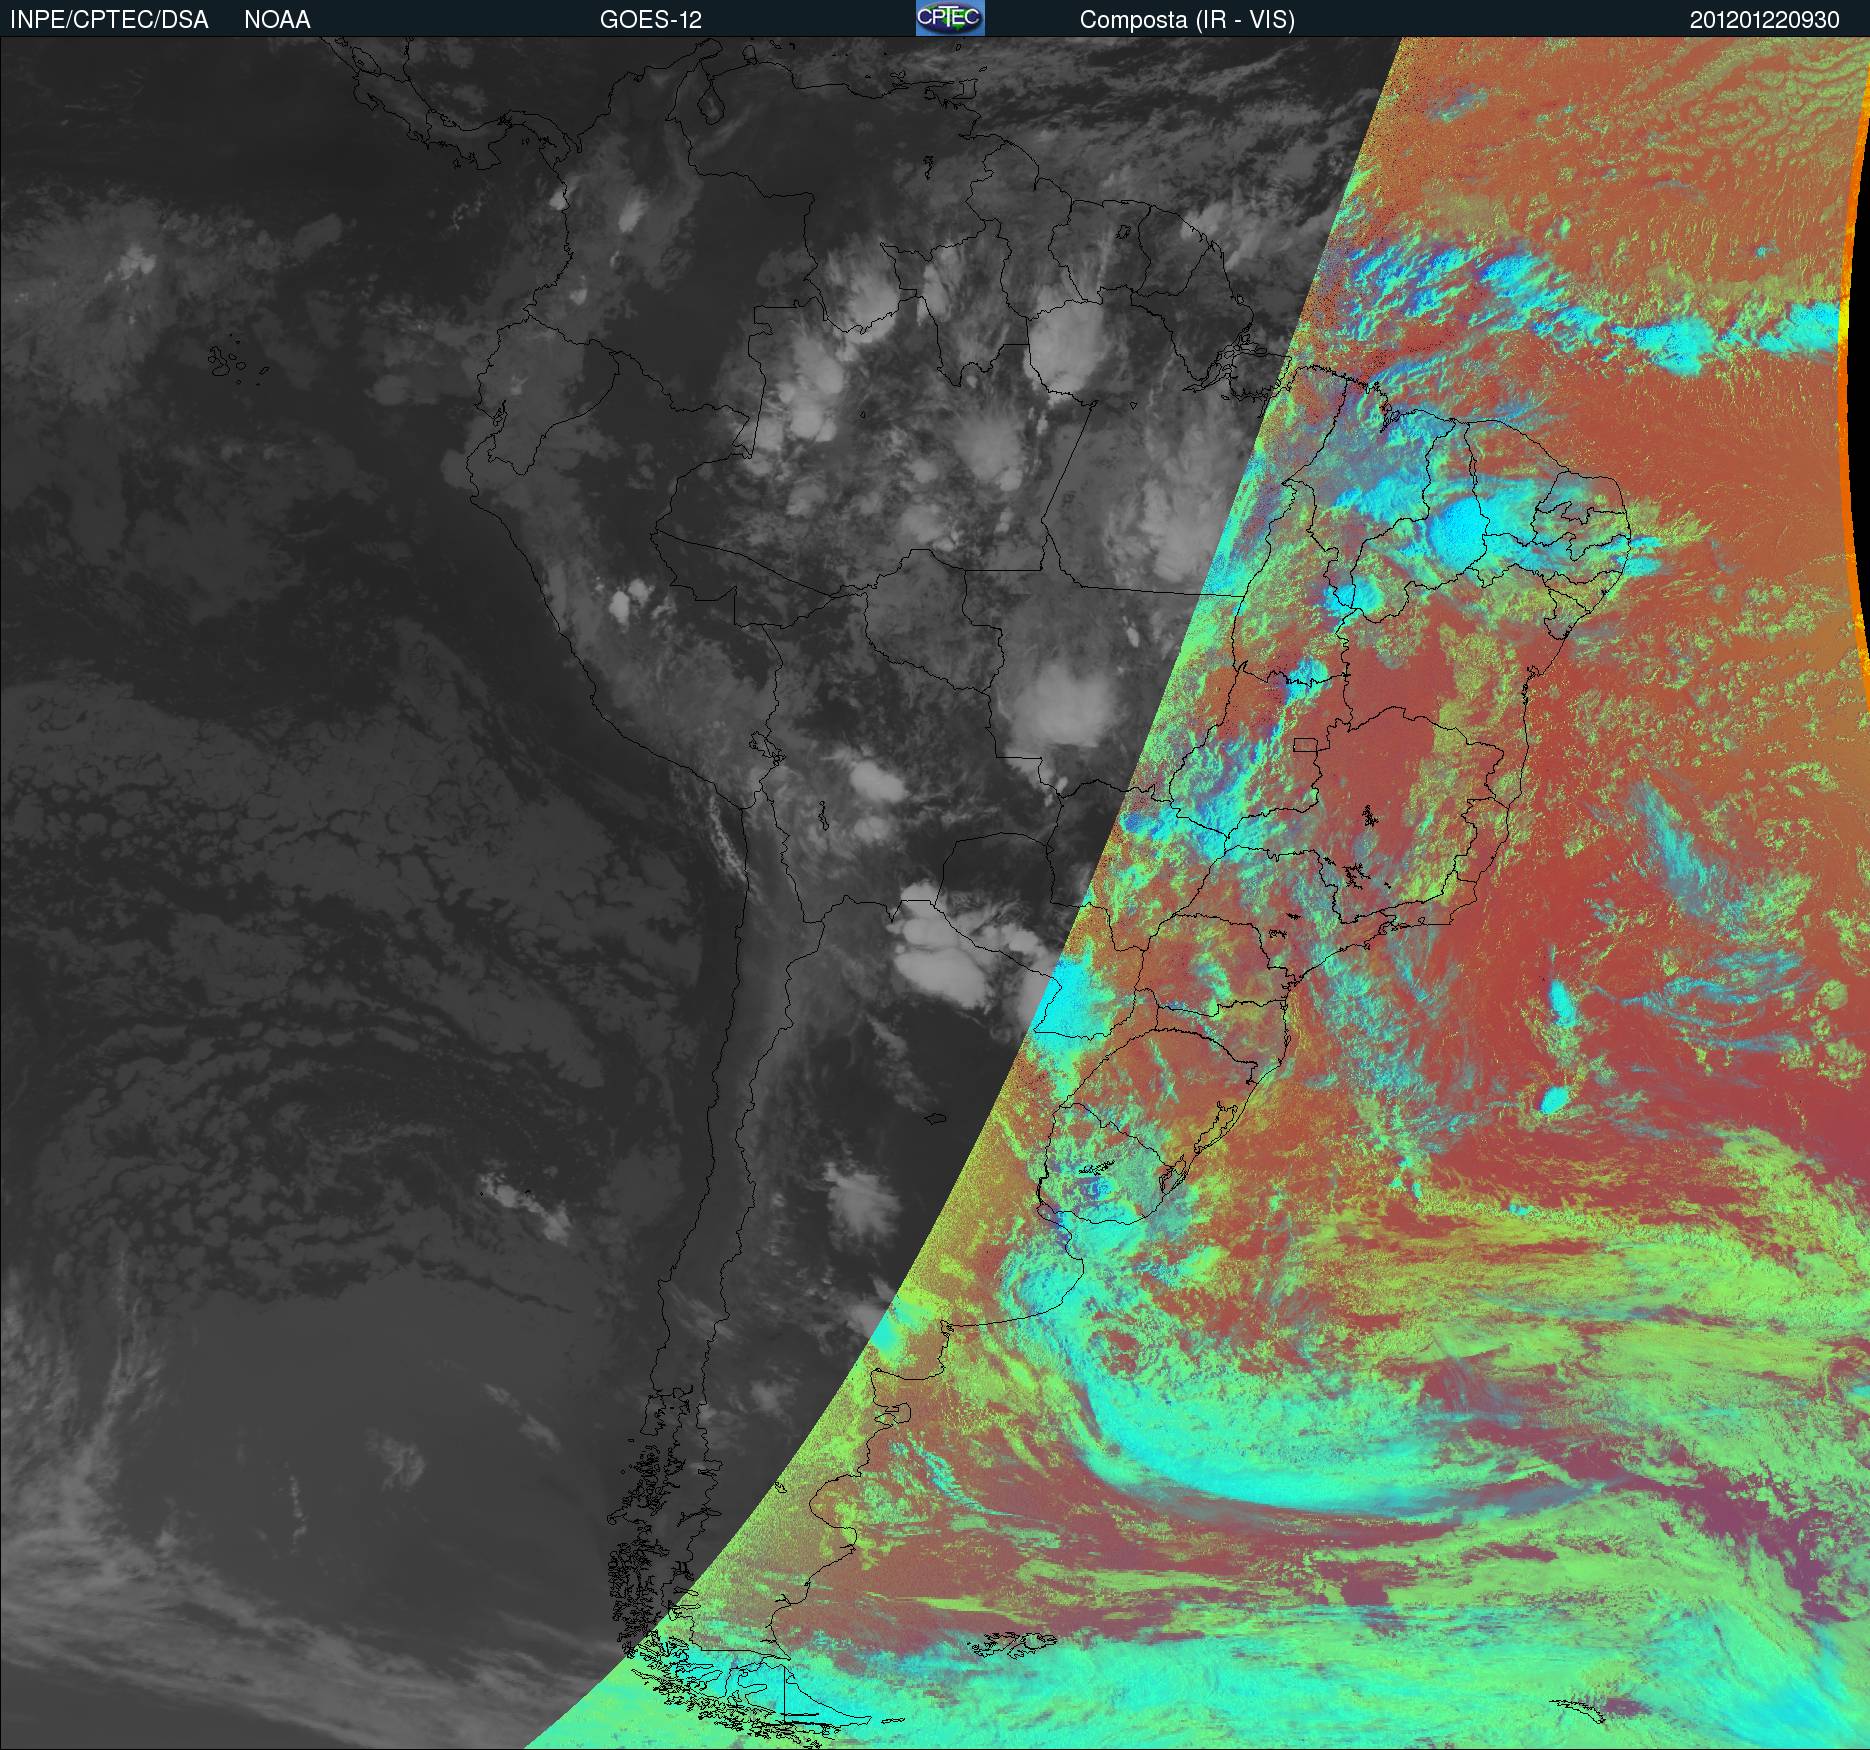Click the 201201220930 timestamp
This screenshot has height=1750, width=1870.
tap(1764, 20)
